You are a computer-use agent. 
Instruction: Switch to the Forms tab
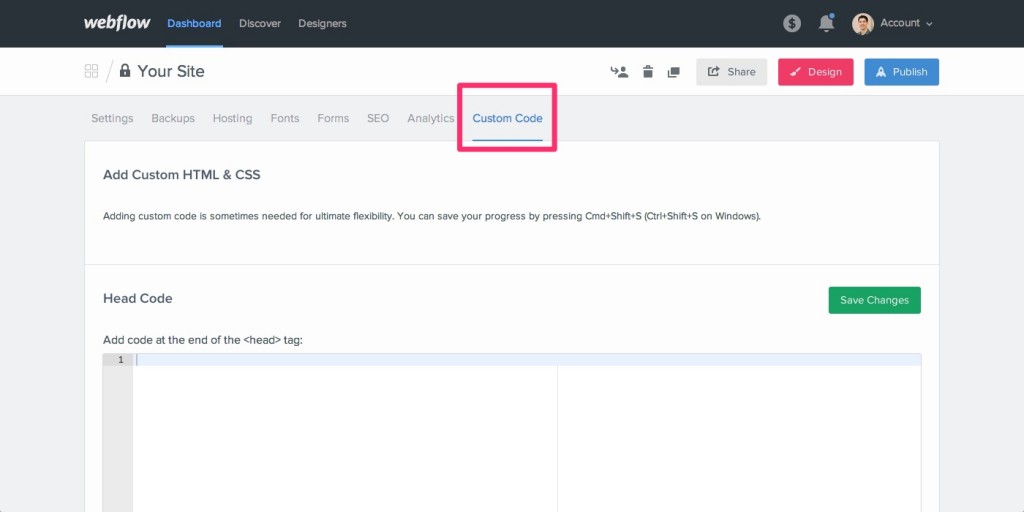coord(333,118)
